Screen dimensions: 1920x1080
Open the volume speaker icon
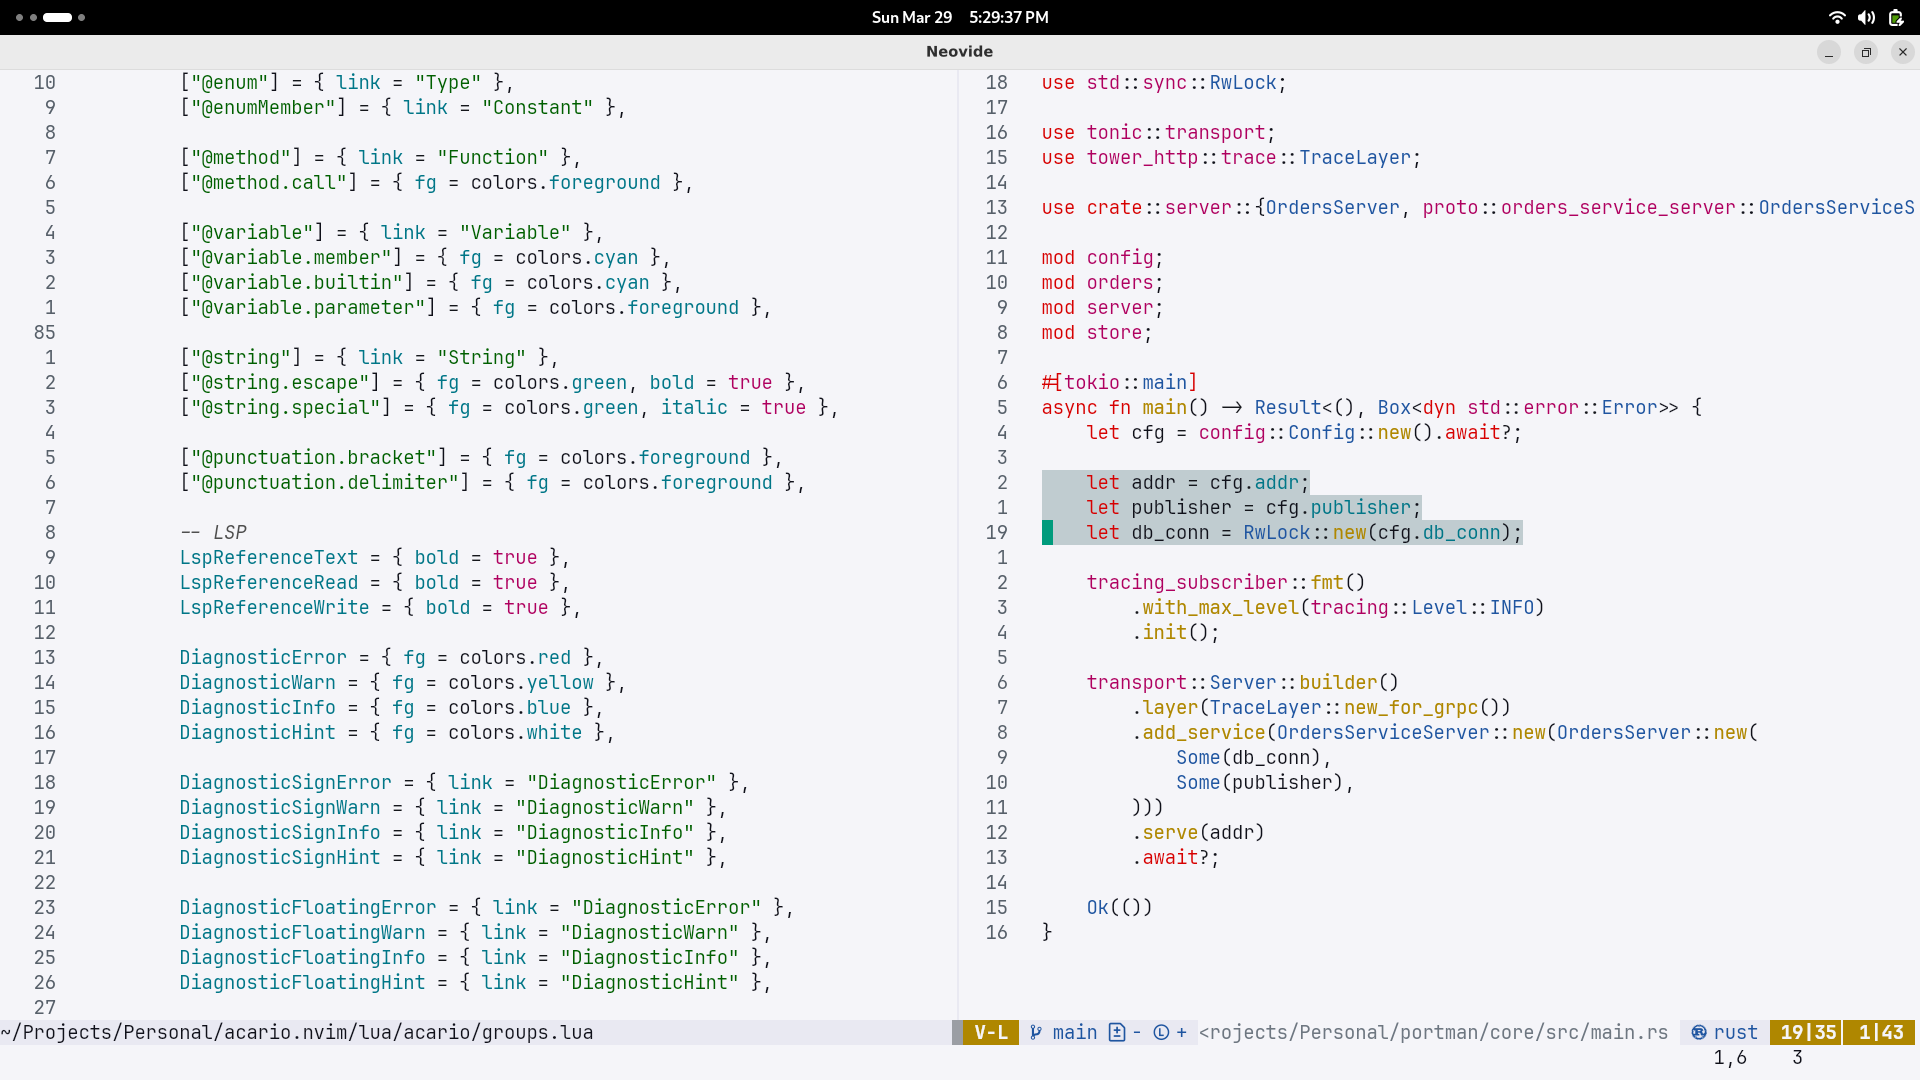[1866, 17]
